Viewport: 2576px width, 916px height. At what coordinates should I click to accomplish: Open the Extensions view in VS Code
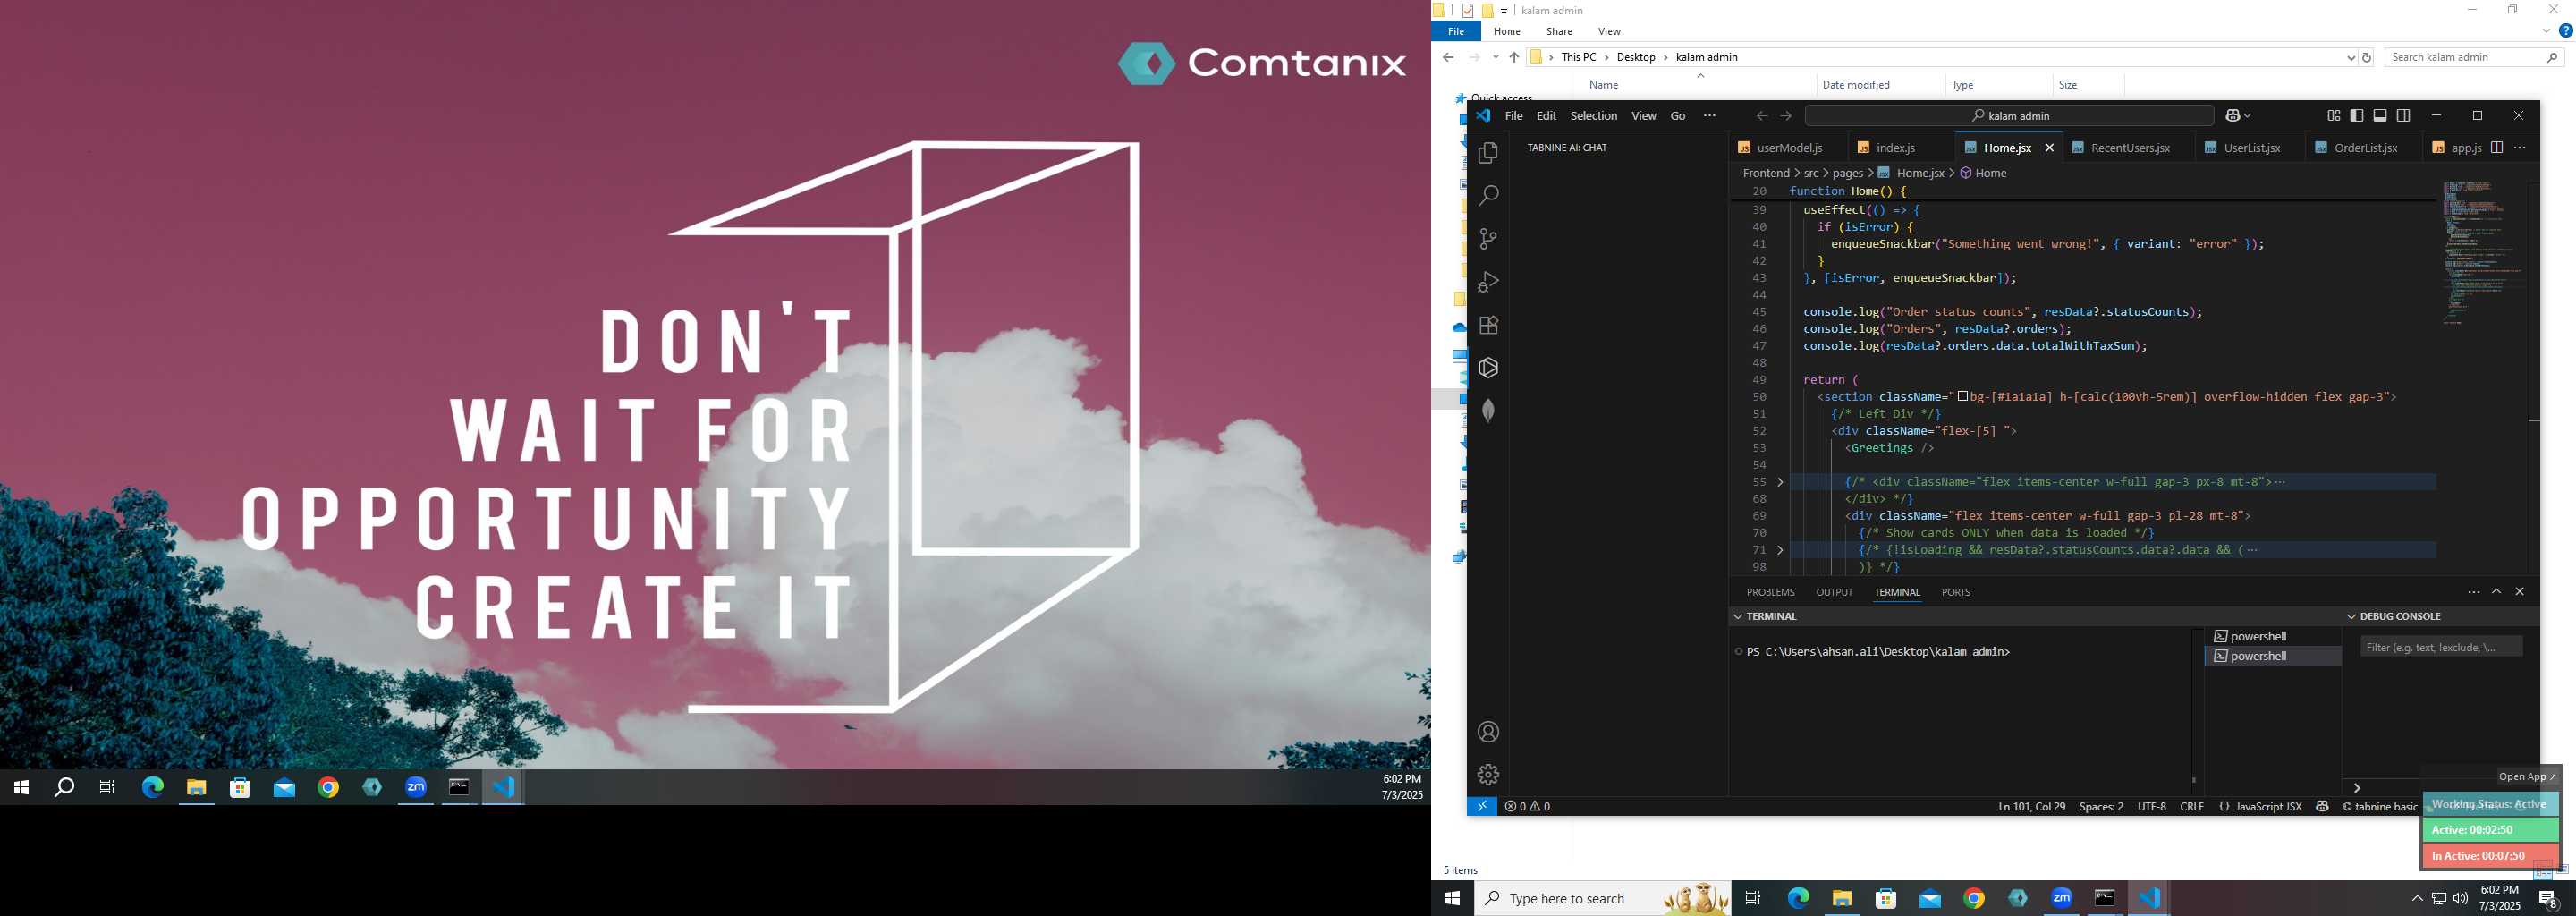point(1488,325)
